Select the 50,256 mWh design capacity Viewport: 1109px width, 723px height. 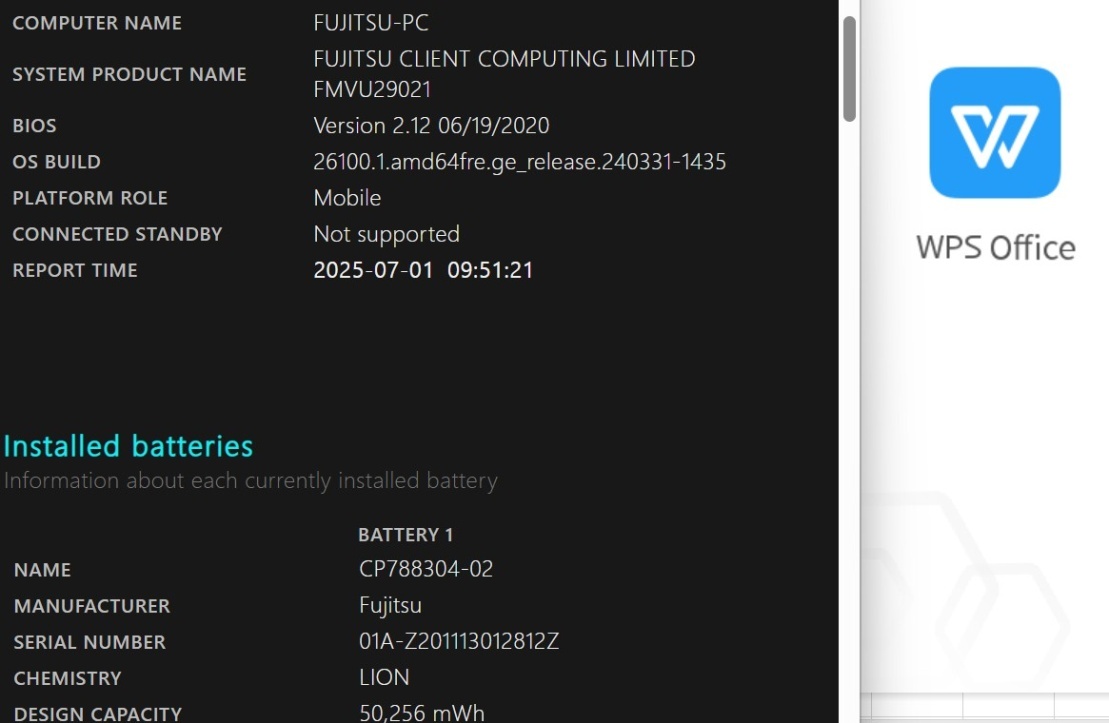pyautogui.click(x=422, y=712)
